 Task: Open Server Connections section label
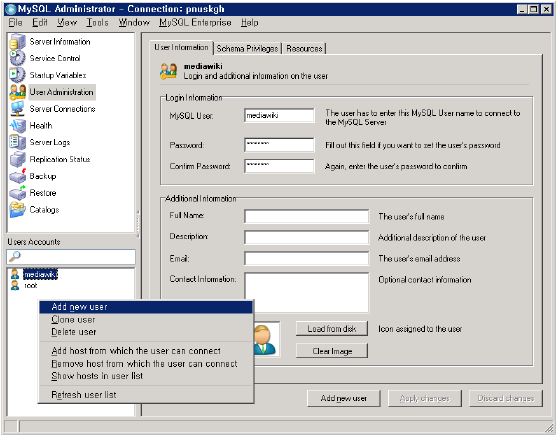click(62, 109)
